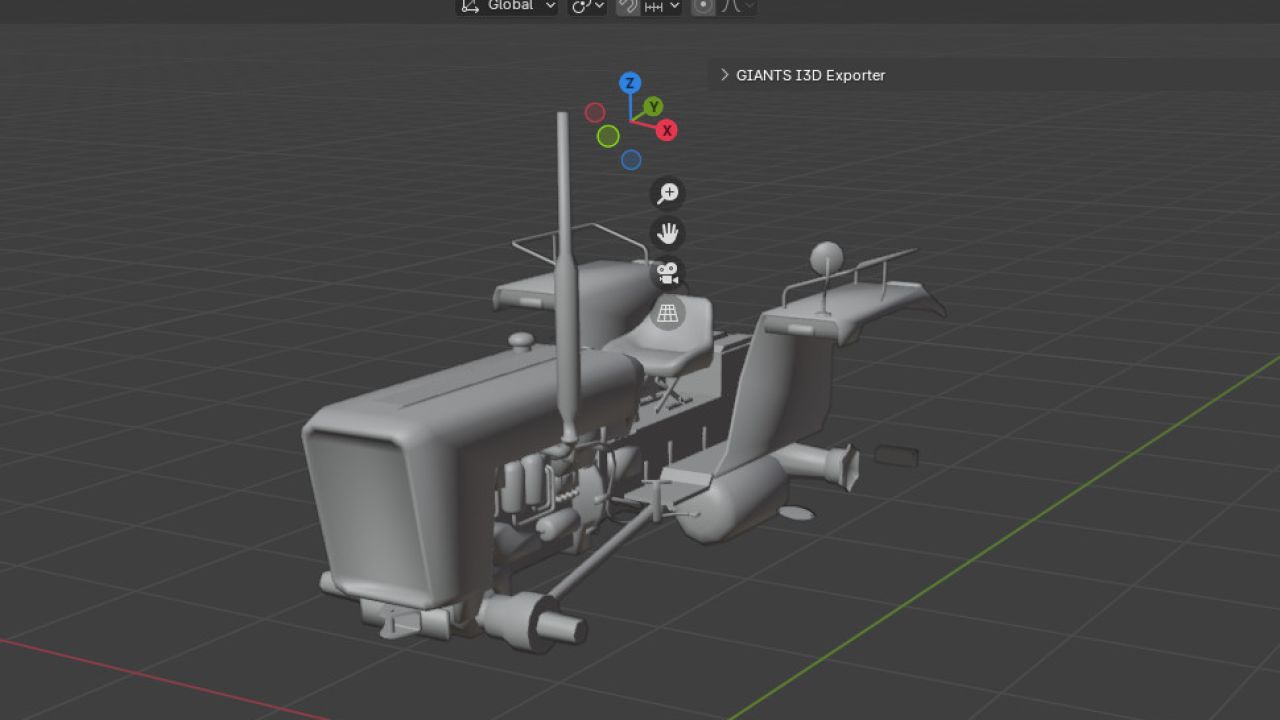1280x720 pixels.
Task: Select the negative X hollow red circle
Action: click(595, 113)
